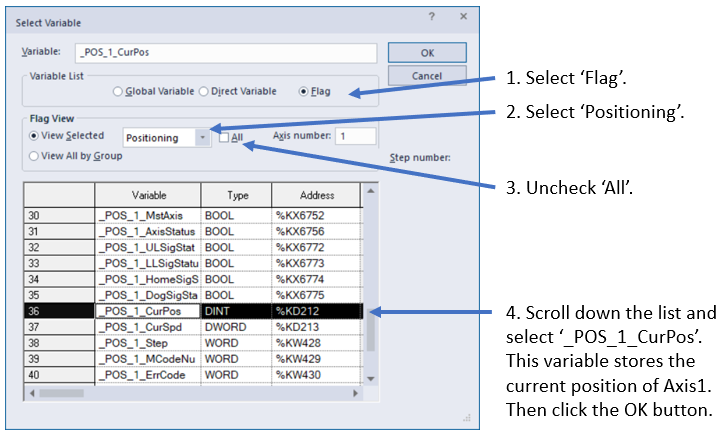Choose the View Selected option
Screen dimensions: 724x432
36,136
